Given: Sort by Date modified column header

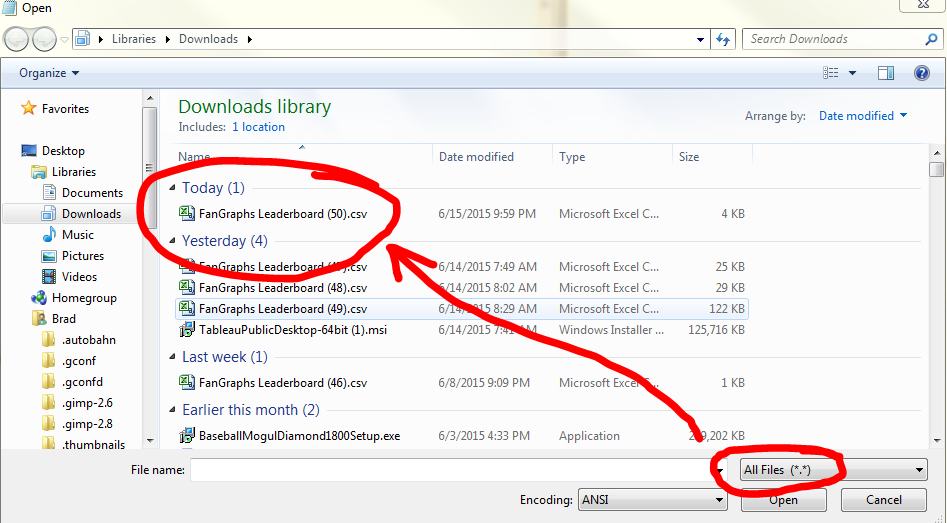Looking at the screenshot, I should click(476, 157).
